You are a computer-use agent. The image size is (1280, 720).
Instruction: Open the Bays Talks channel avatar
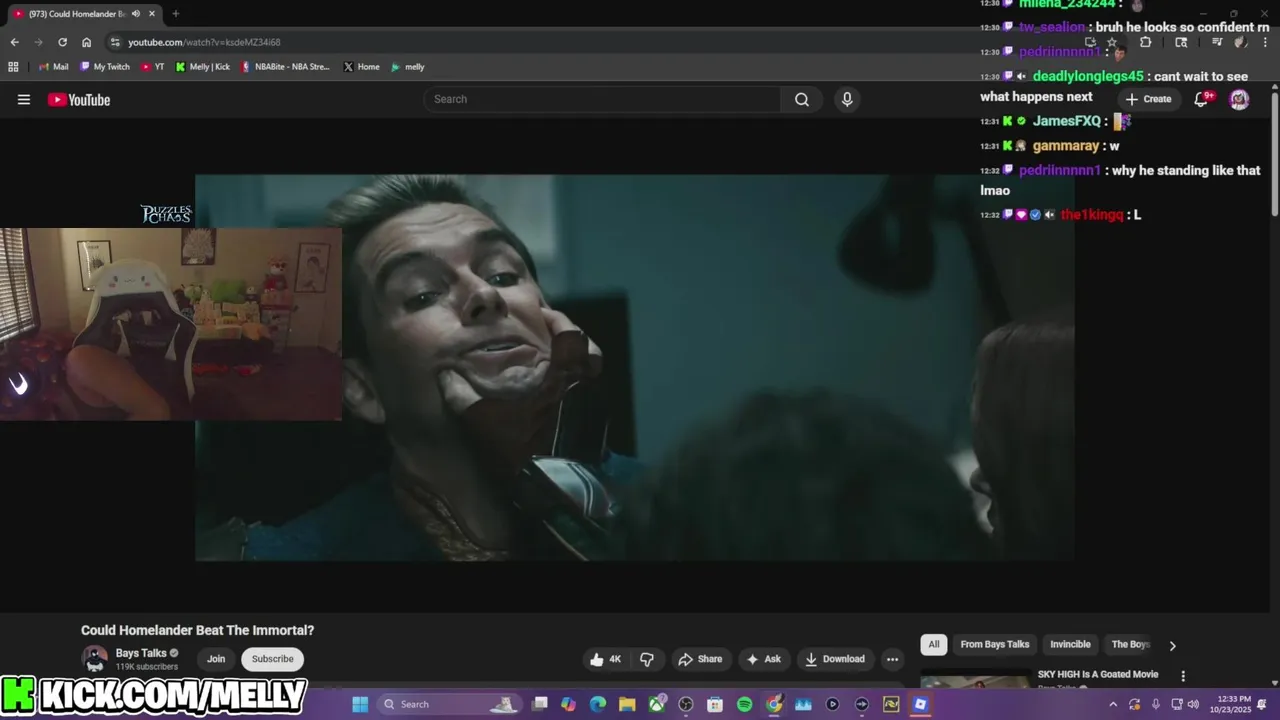(95, 659)
